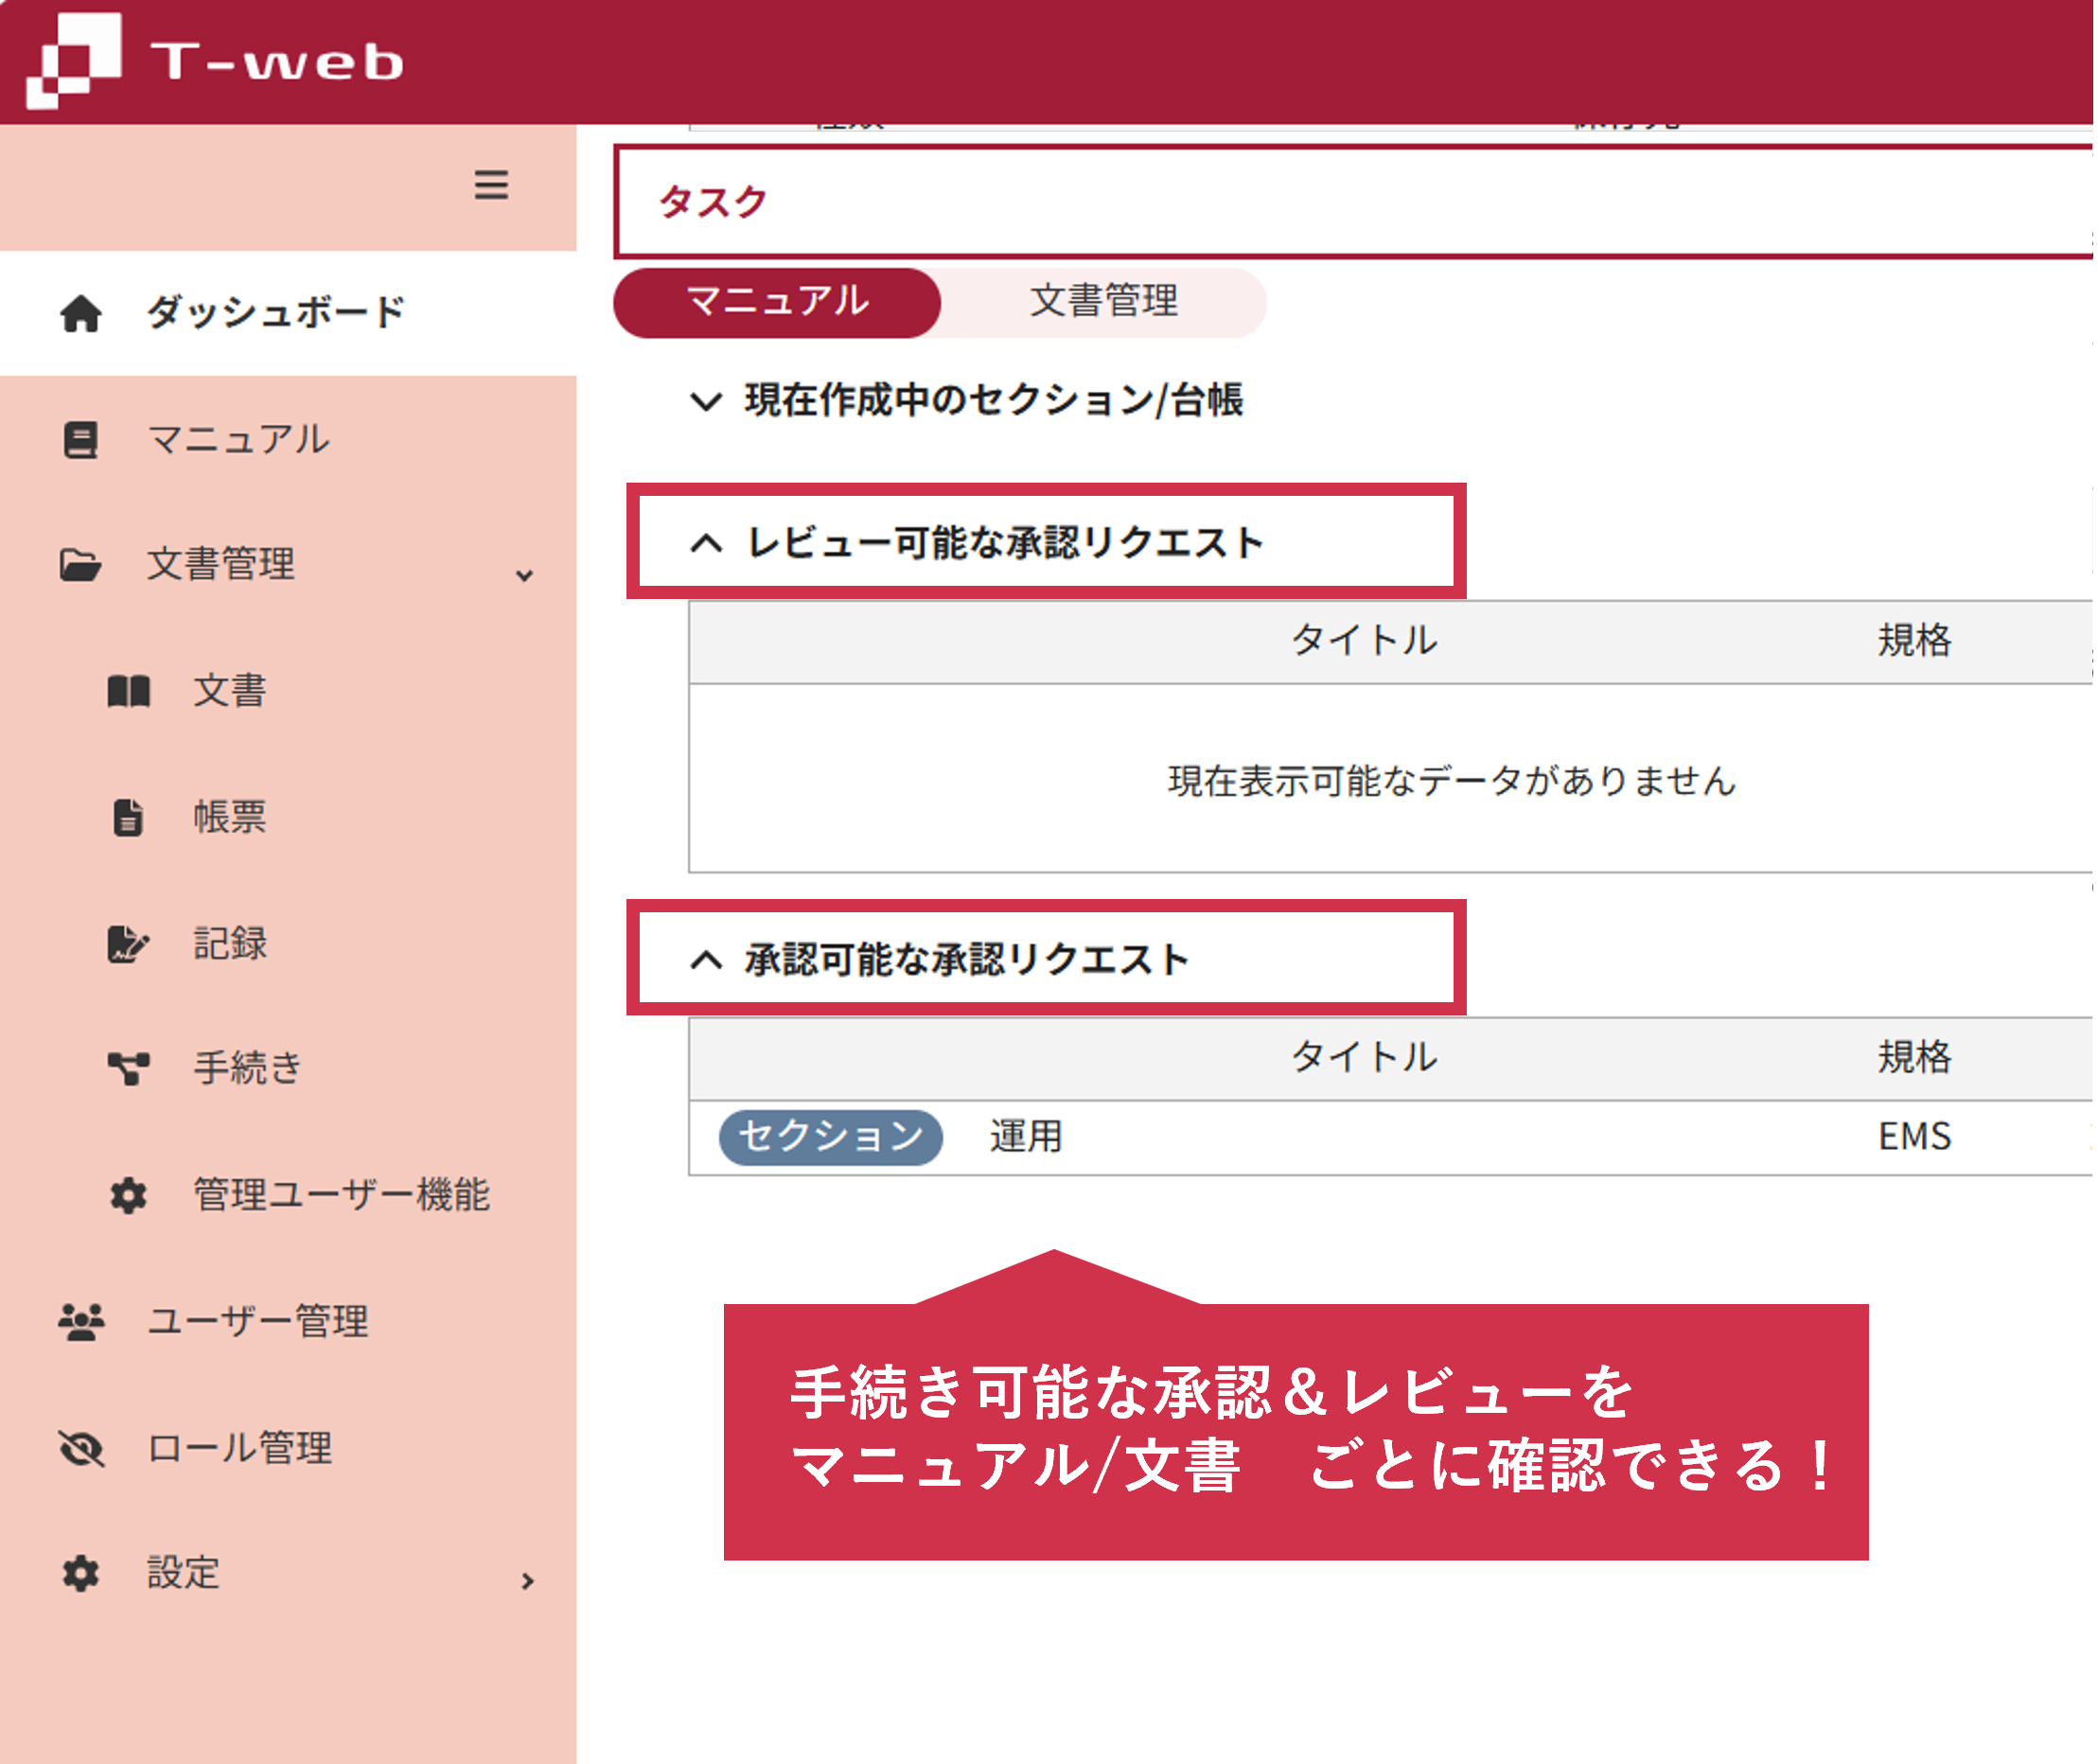Click the T-web logo icon

coord(74,60)
